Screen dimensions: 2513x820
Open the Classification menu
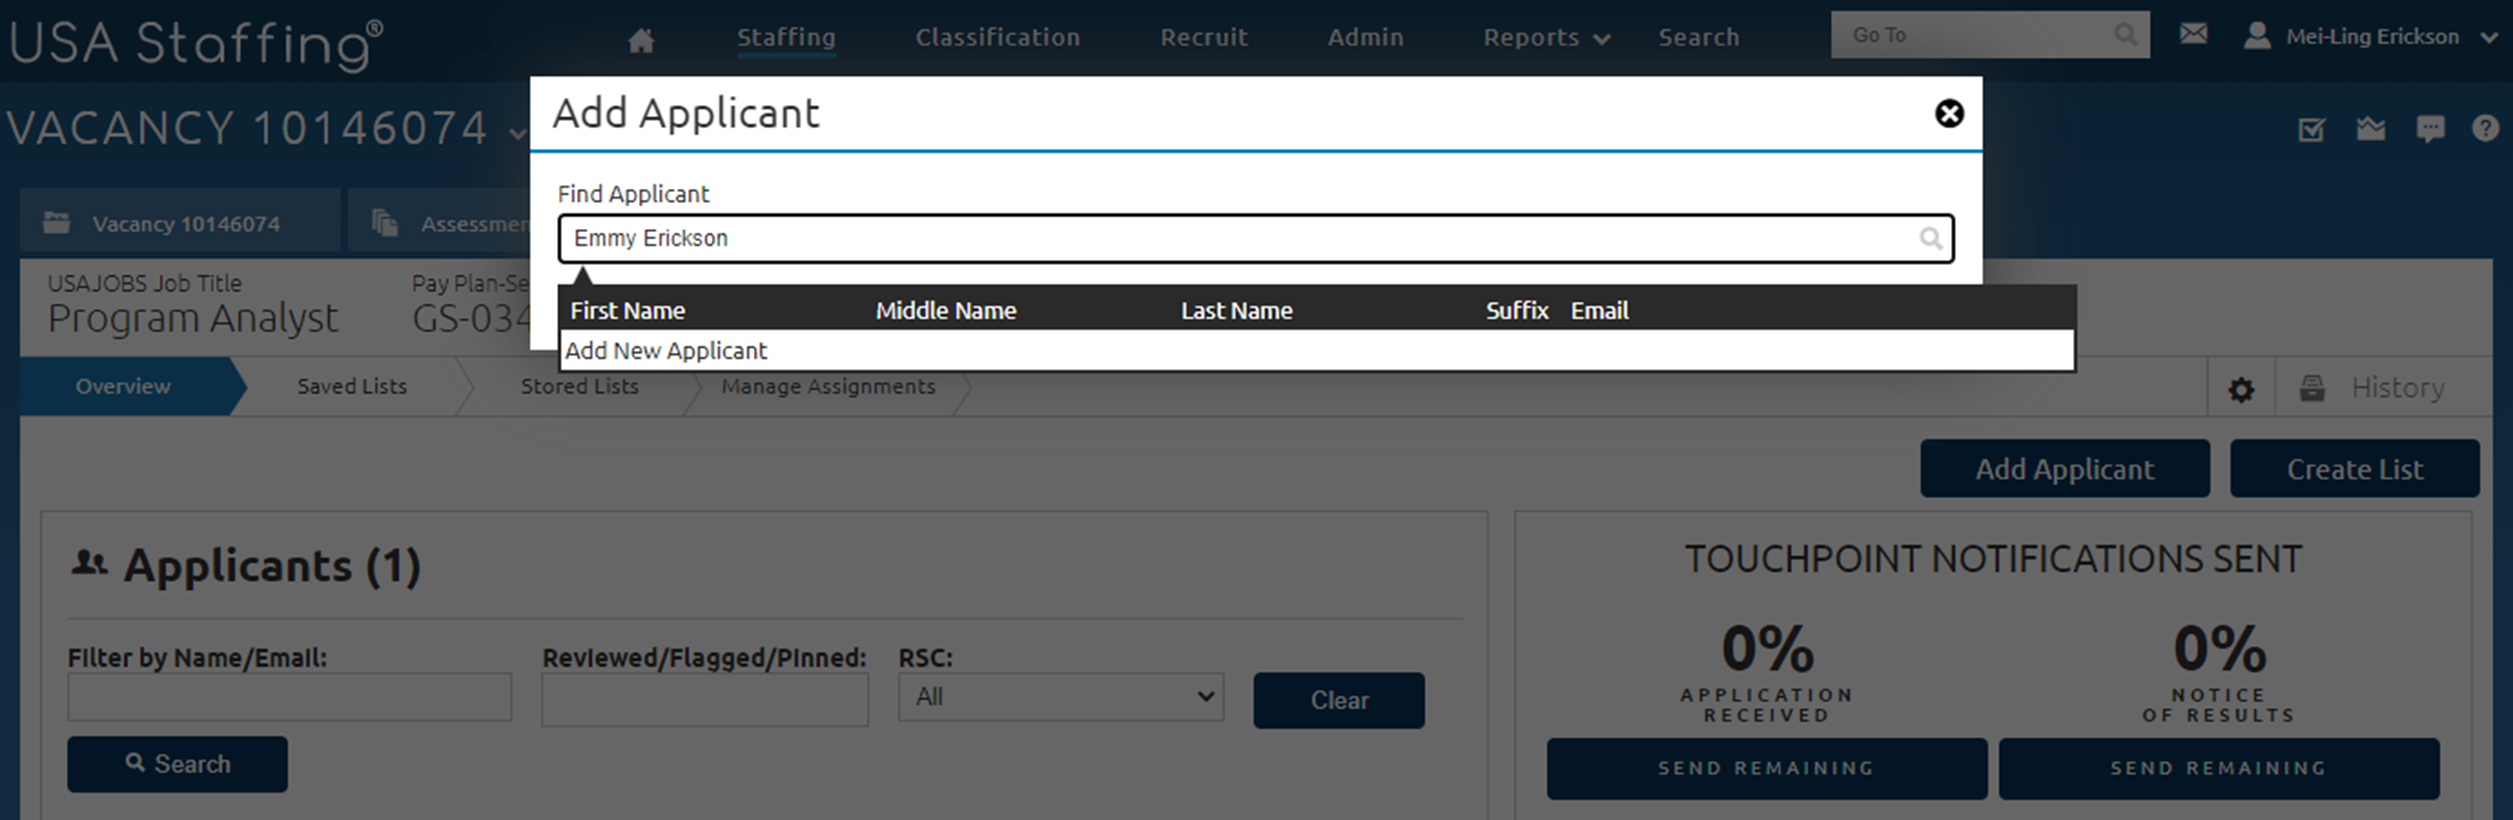point(997,38)
